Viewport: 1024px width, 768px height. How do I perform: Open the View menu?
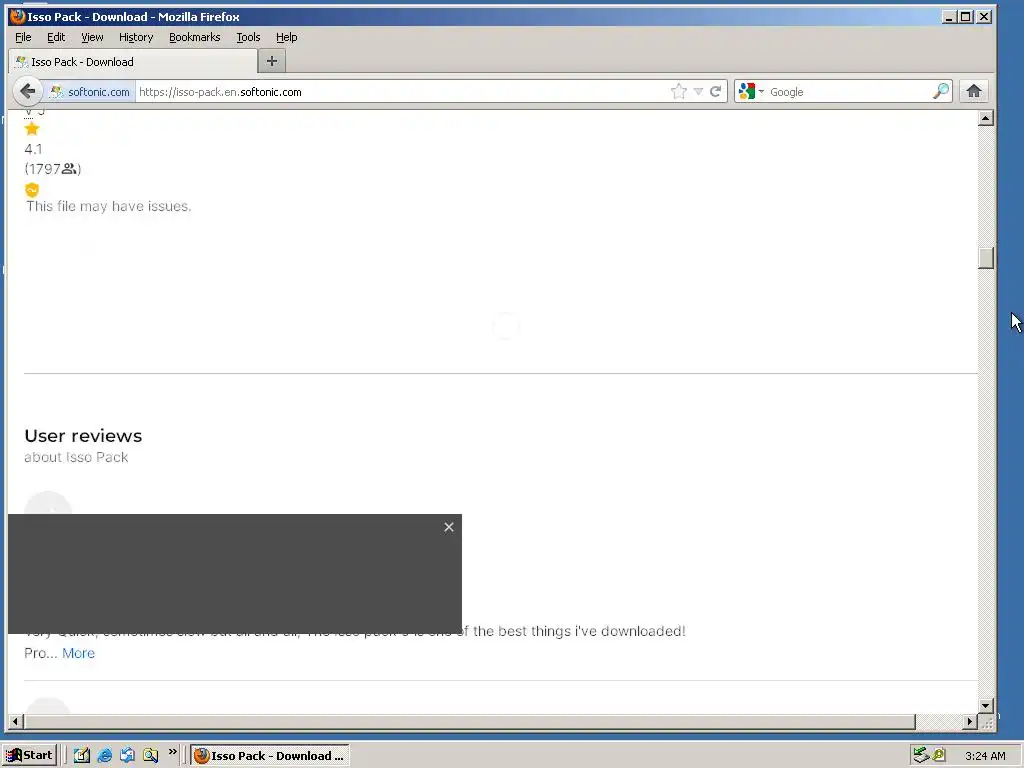(x=92, y=37)
